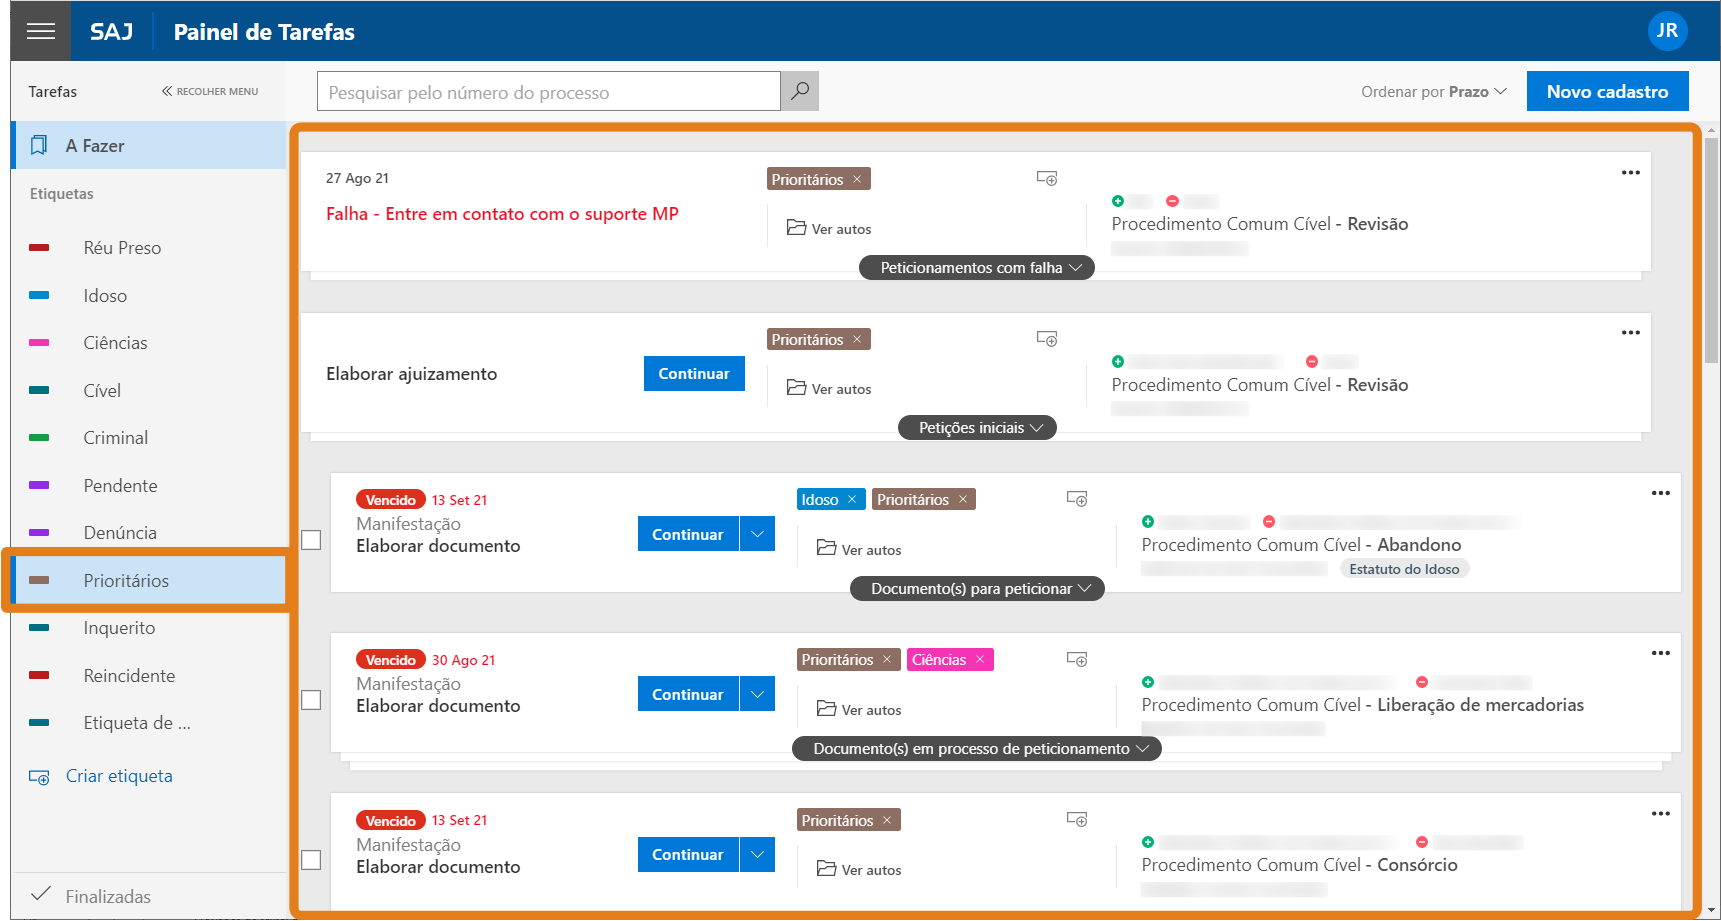Click the add-document icon on the first card
The width and height of the screenshot is (1721, 921).
pyautogui.click(x=1047, y=178)
